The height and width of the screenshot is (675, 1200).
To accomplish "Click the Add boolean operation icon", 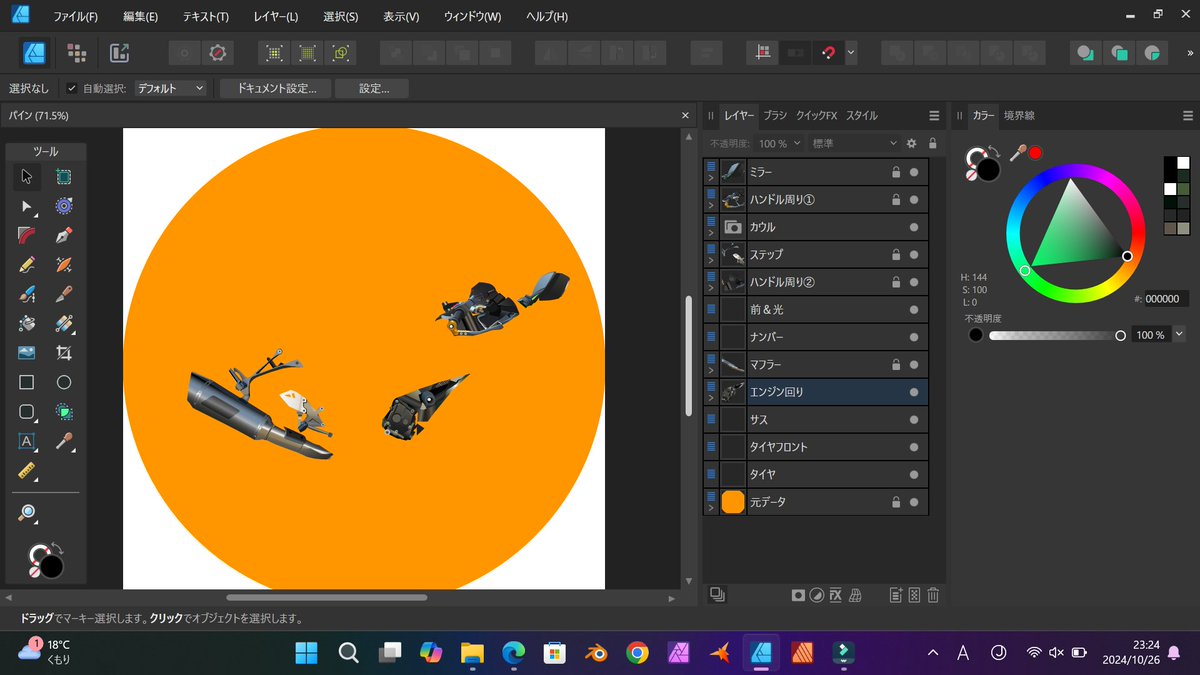I will click(898, 53).
